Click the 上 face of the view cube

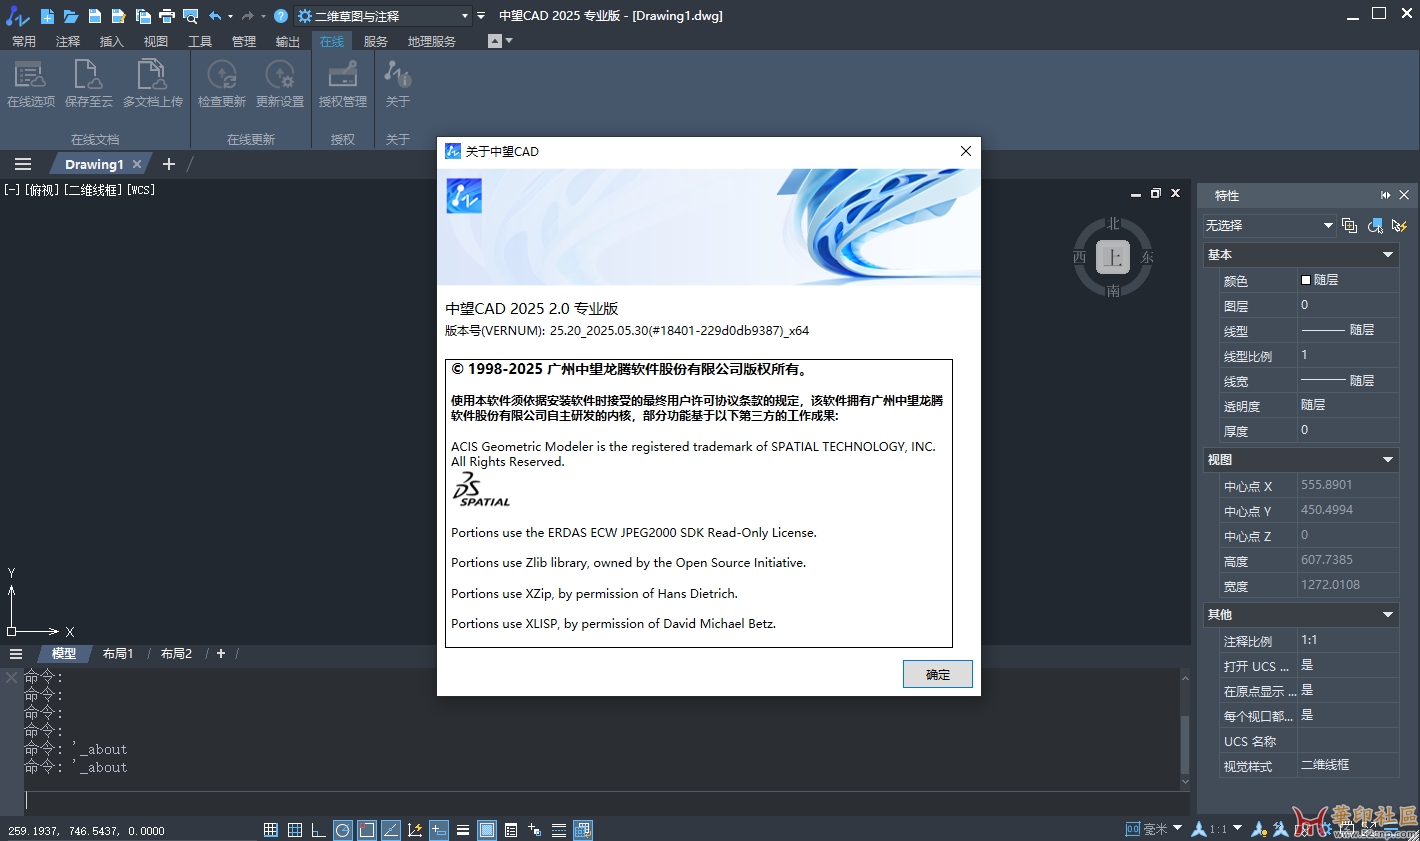pyautogui.click(x=1113, y=257)
